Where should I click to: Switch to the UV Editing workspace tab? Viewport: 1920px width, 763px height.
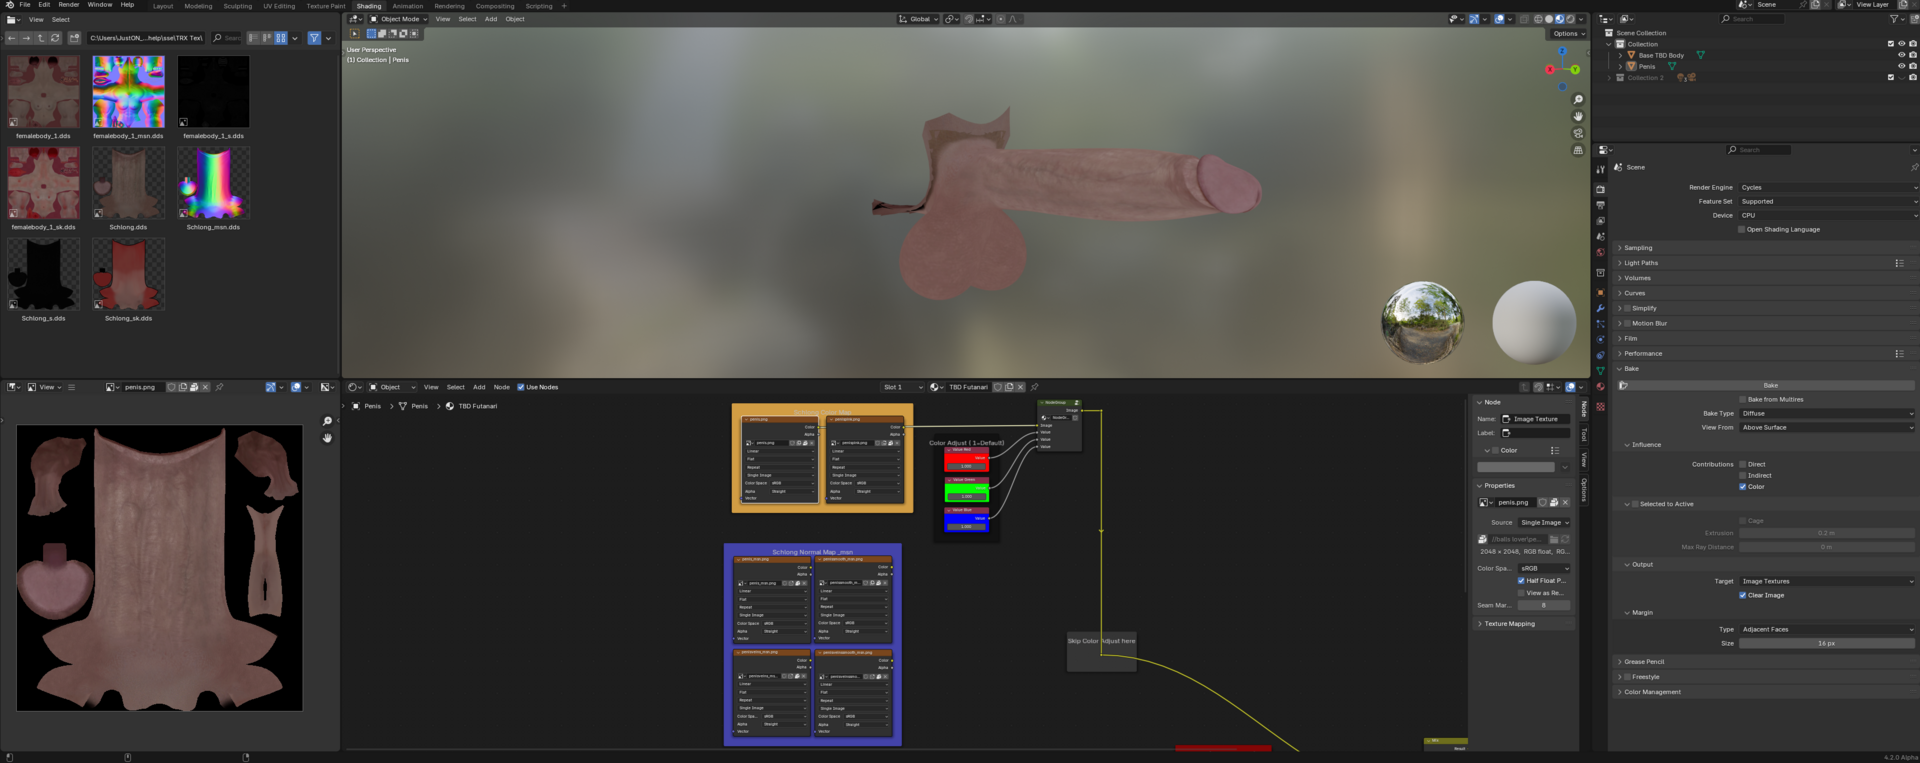279,6
